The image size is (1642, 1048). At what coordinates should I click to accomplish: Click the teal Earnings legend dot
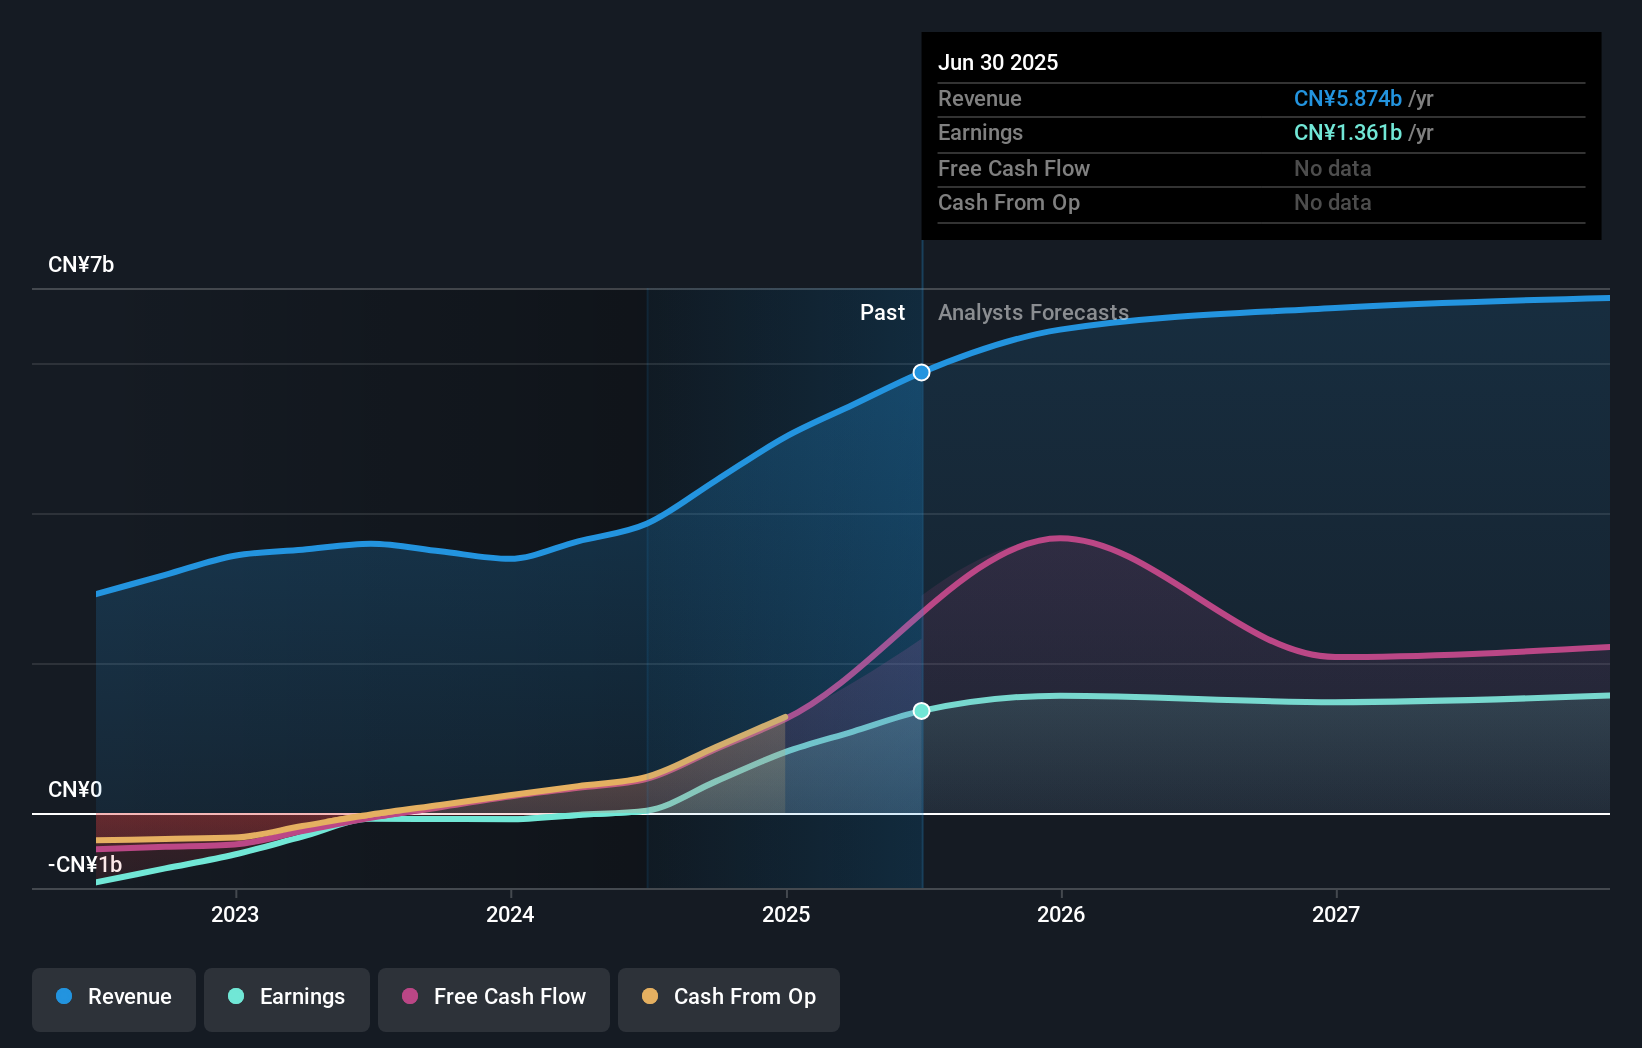click(x=234, y=997)
